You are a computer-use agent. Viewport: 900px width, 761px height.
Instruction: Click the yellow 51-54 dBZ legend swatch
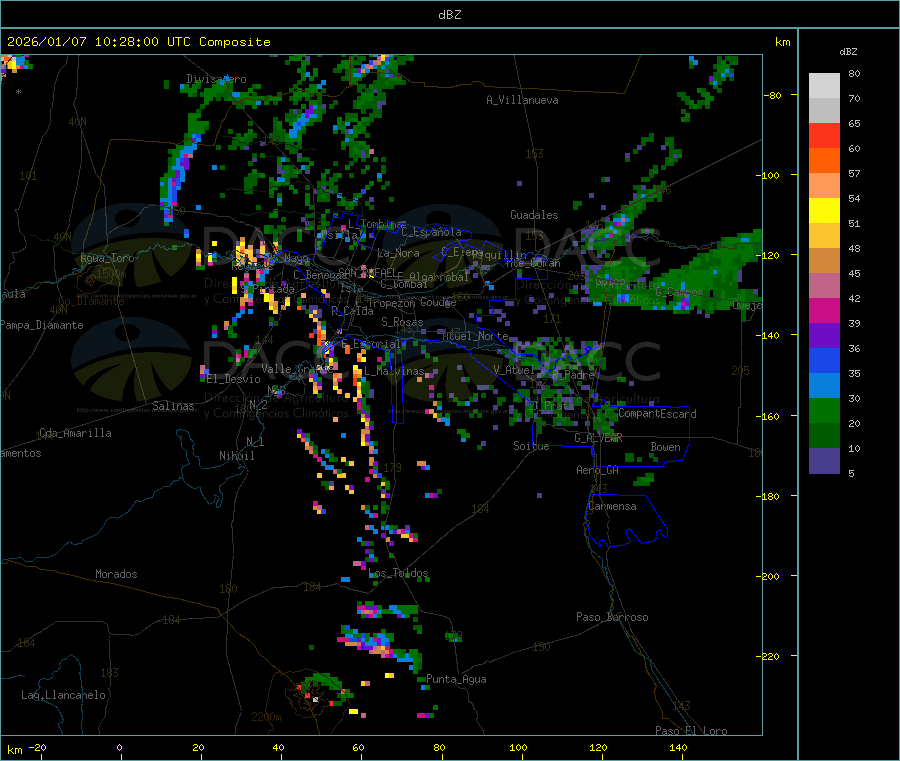coord(824,211)
